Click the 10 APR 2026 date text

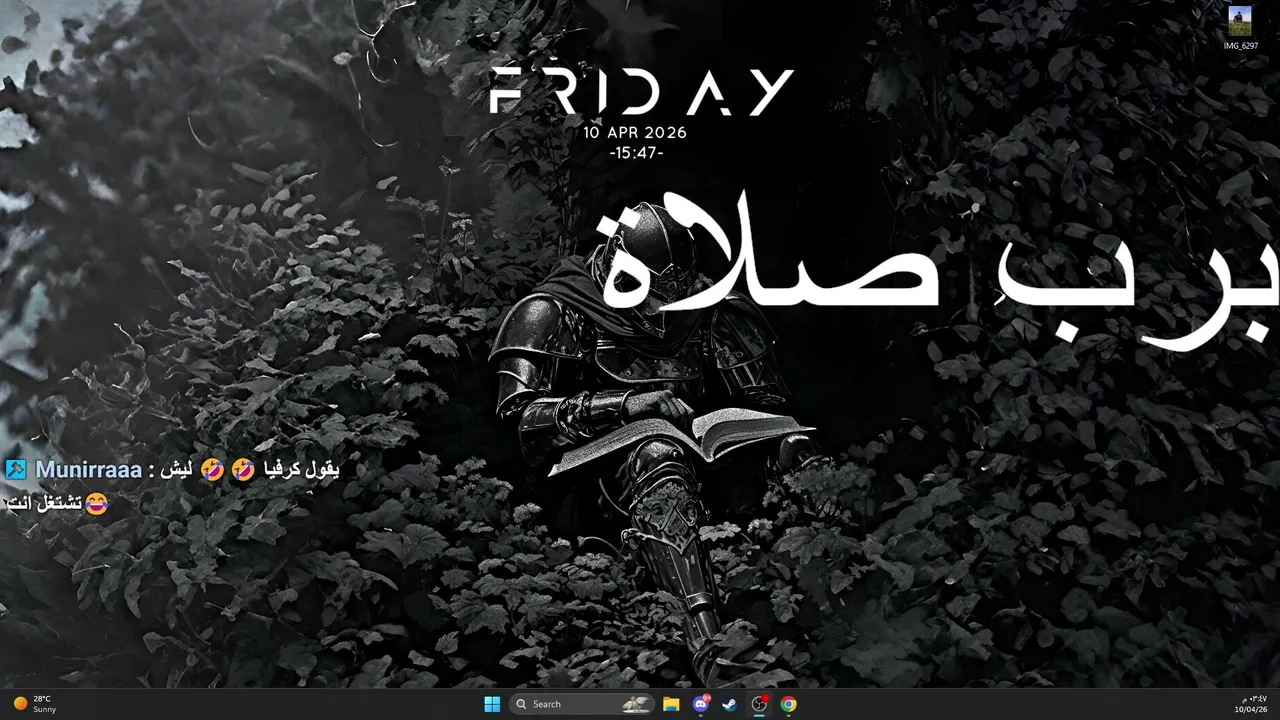636,132
